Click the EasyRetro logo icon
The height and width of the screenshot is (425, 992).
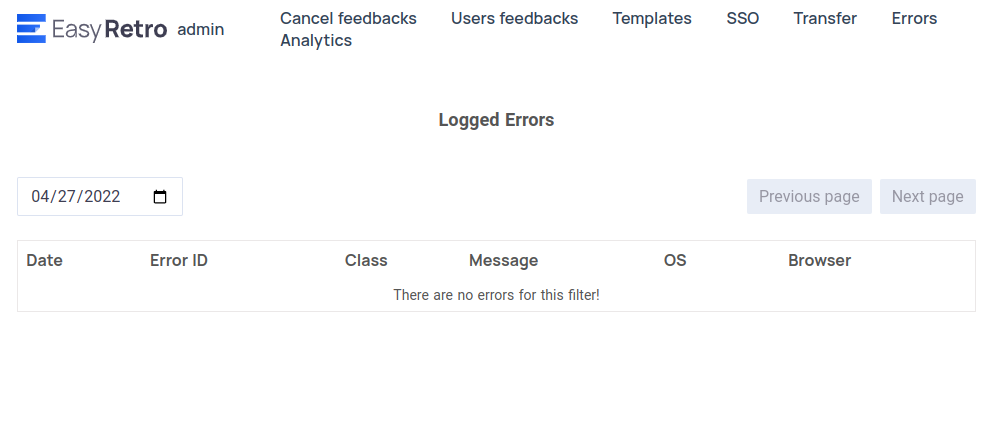point(31,28)
